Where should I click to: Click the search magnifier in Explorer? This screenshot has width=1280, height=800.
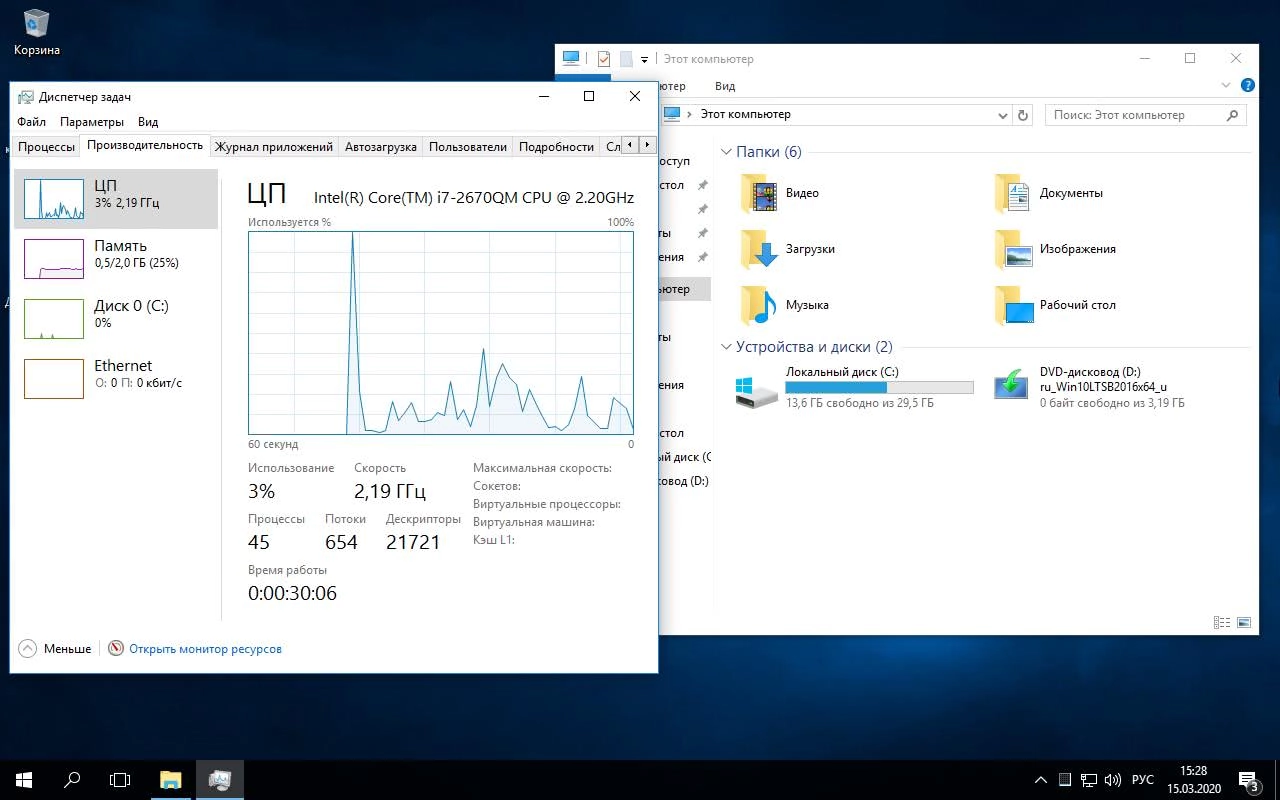click(x=1233, y=115)
